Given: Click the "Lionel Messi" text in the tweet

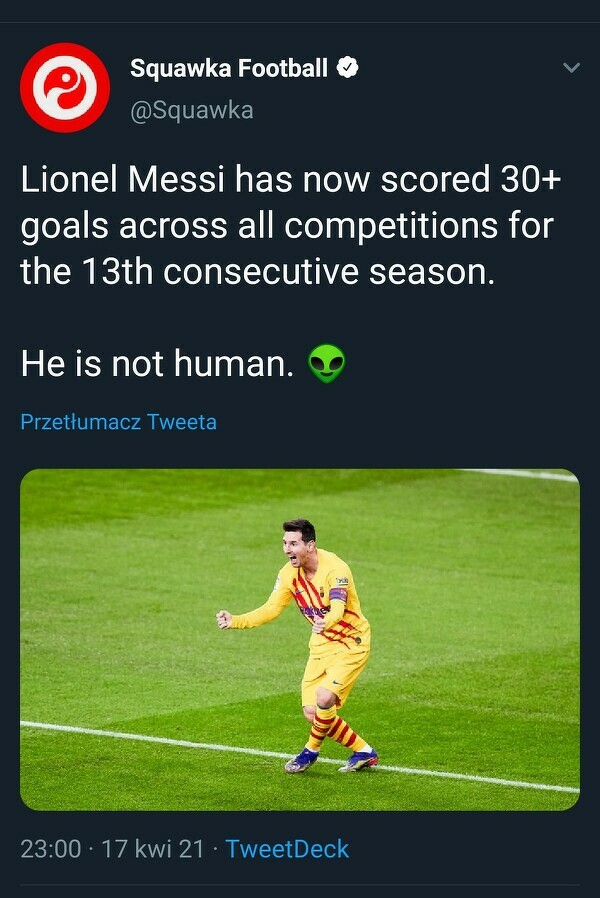Looking at the screenshot, I should 122,180.
